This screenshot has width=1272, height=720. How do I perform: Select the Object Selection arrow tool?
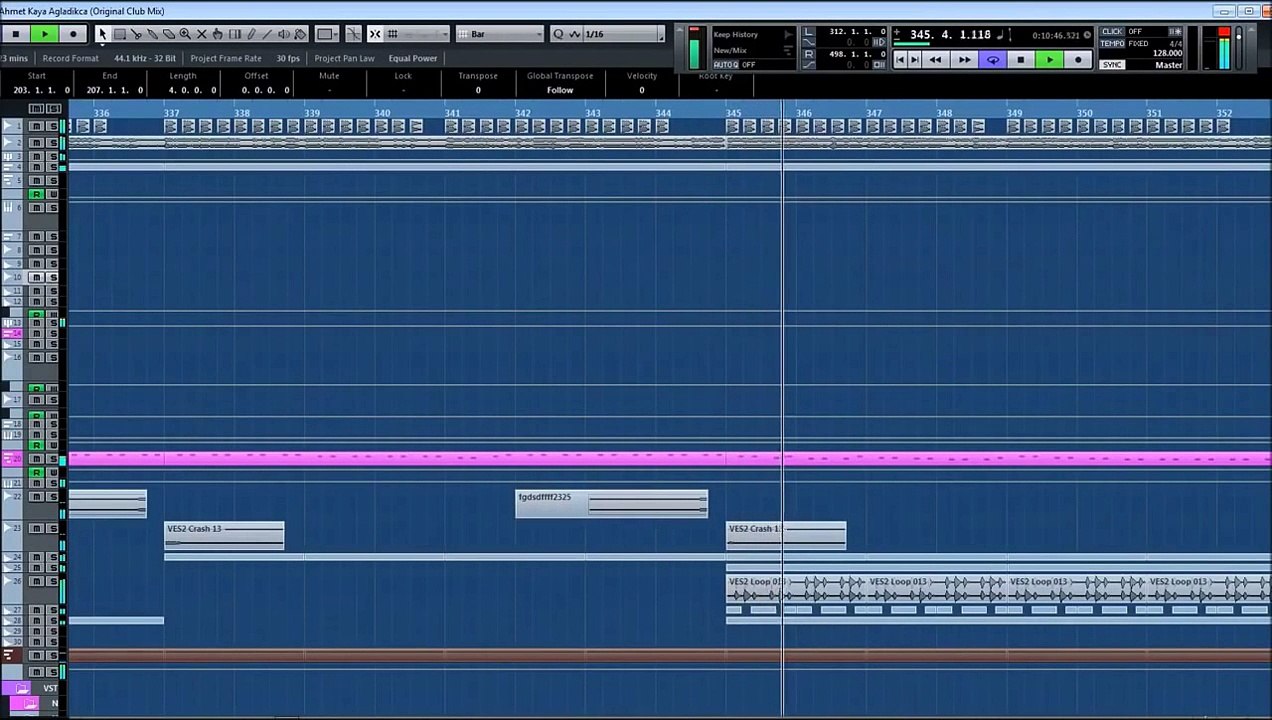(102, 34)
